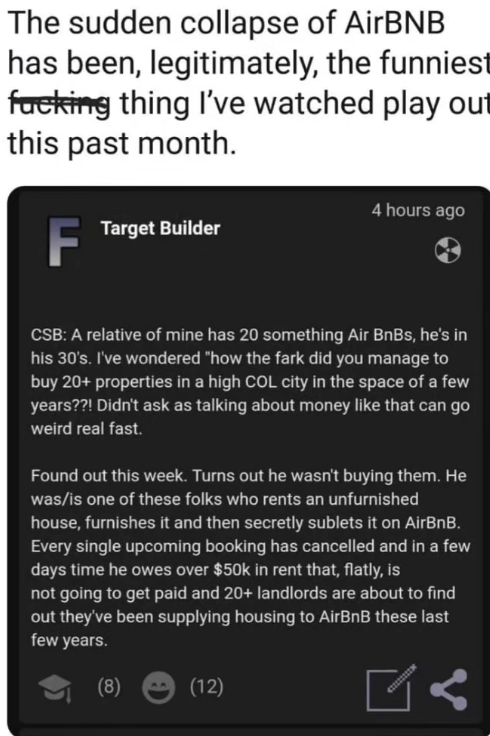This screenshot has height=736, width=490.
Task: Click the 'few years.' ending line
Action: tap(69, 640)
